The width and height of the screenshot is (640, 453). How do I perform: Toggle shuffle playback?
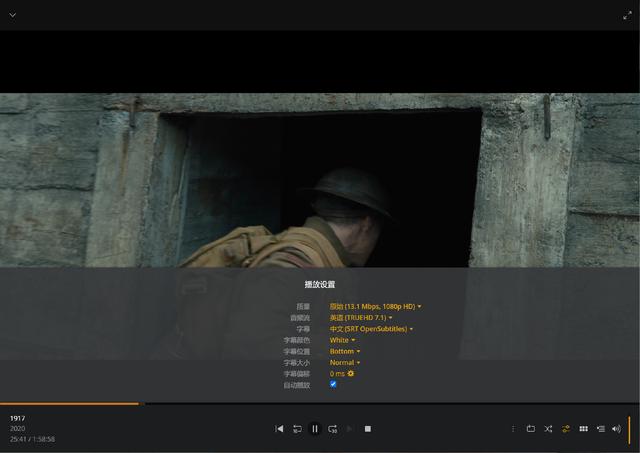point(548,429)
